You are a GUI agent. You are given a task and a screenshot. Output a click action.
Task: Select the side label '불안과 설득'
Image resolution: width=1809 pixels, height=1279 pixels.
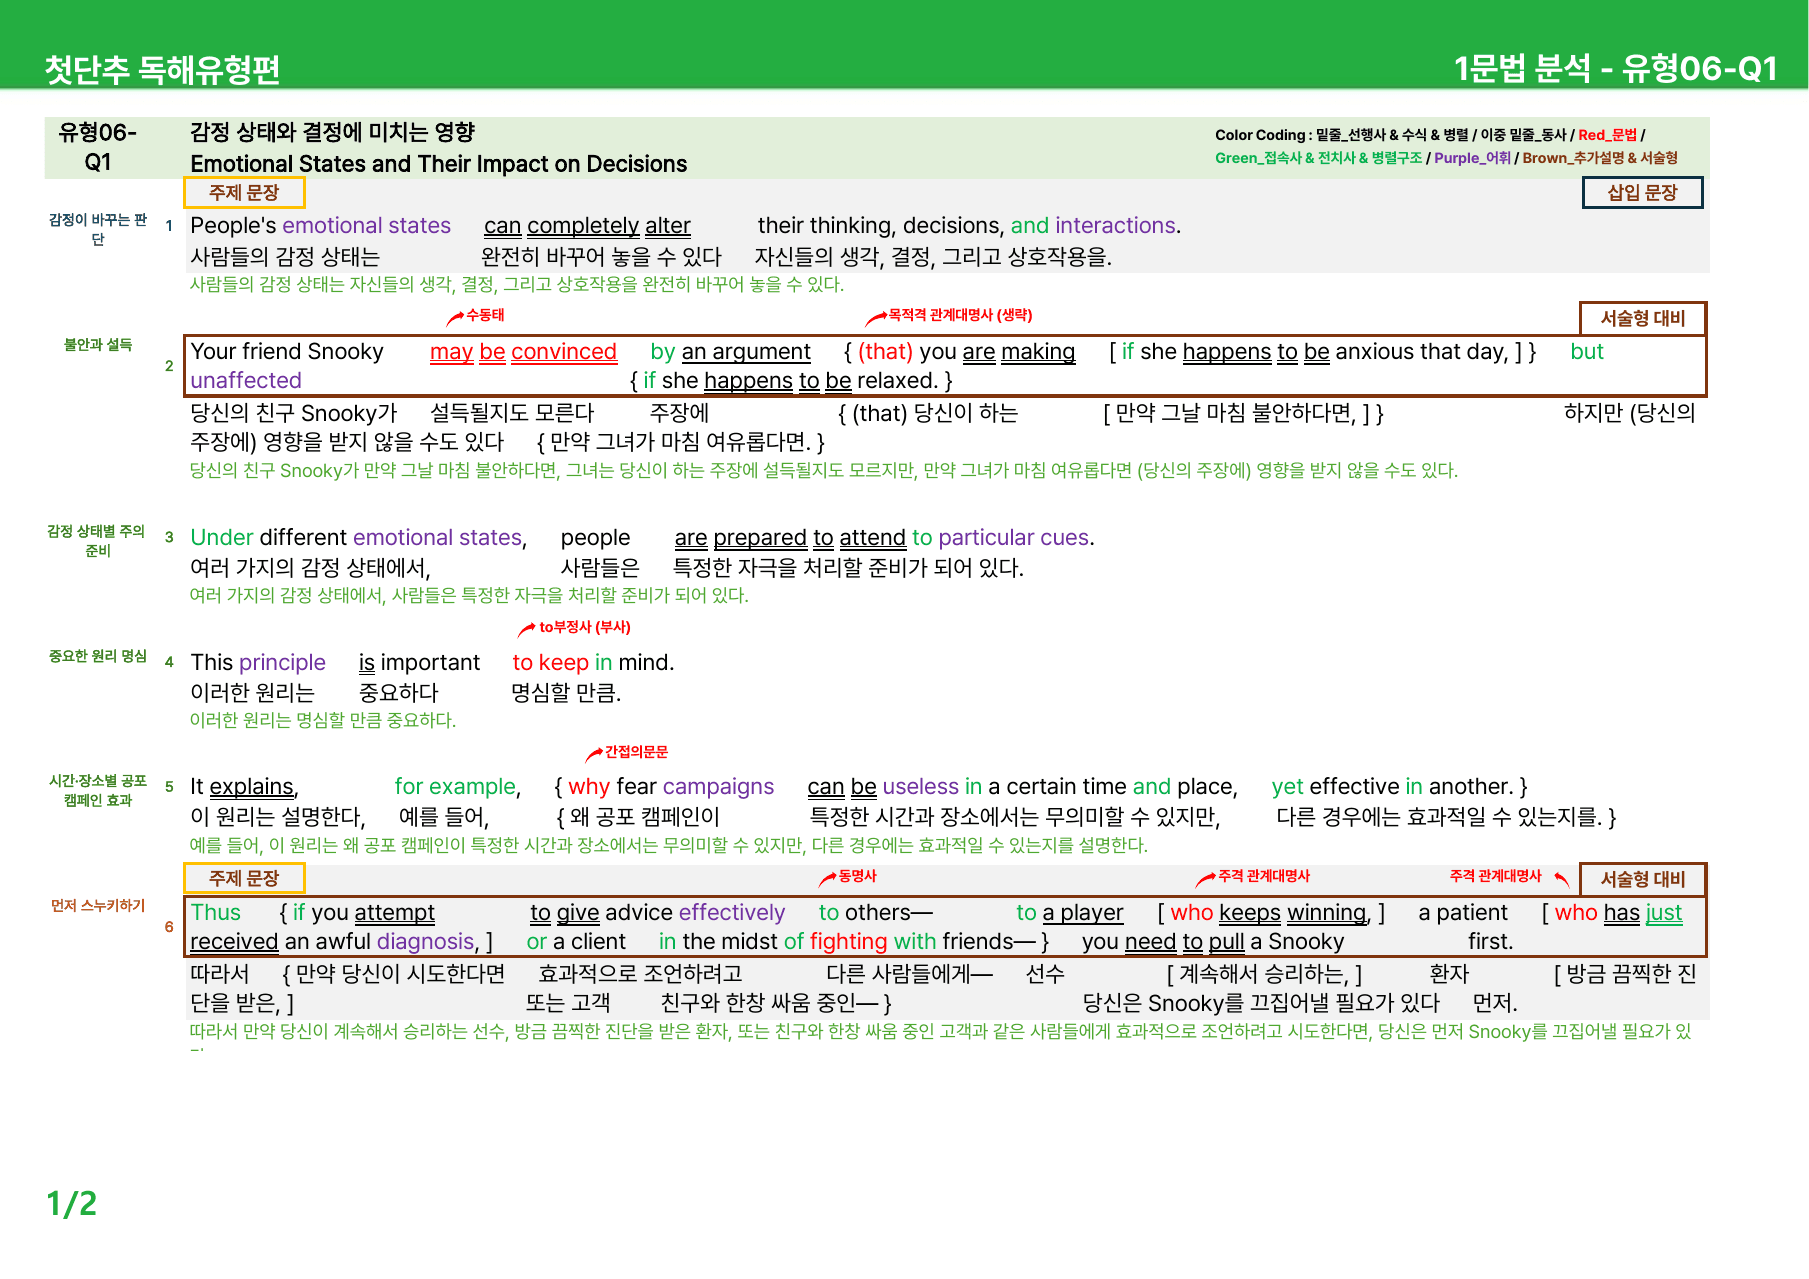(98, 345)
